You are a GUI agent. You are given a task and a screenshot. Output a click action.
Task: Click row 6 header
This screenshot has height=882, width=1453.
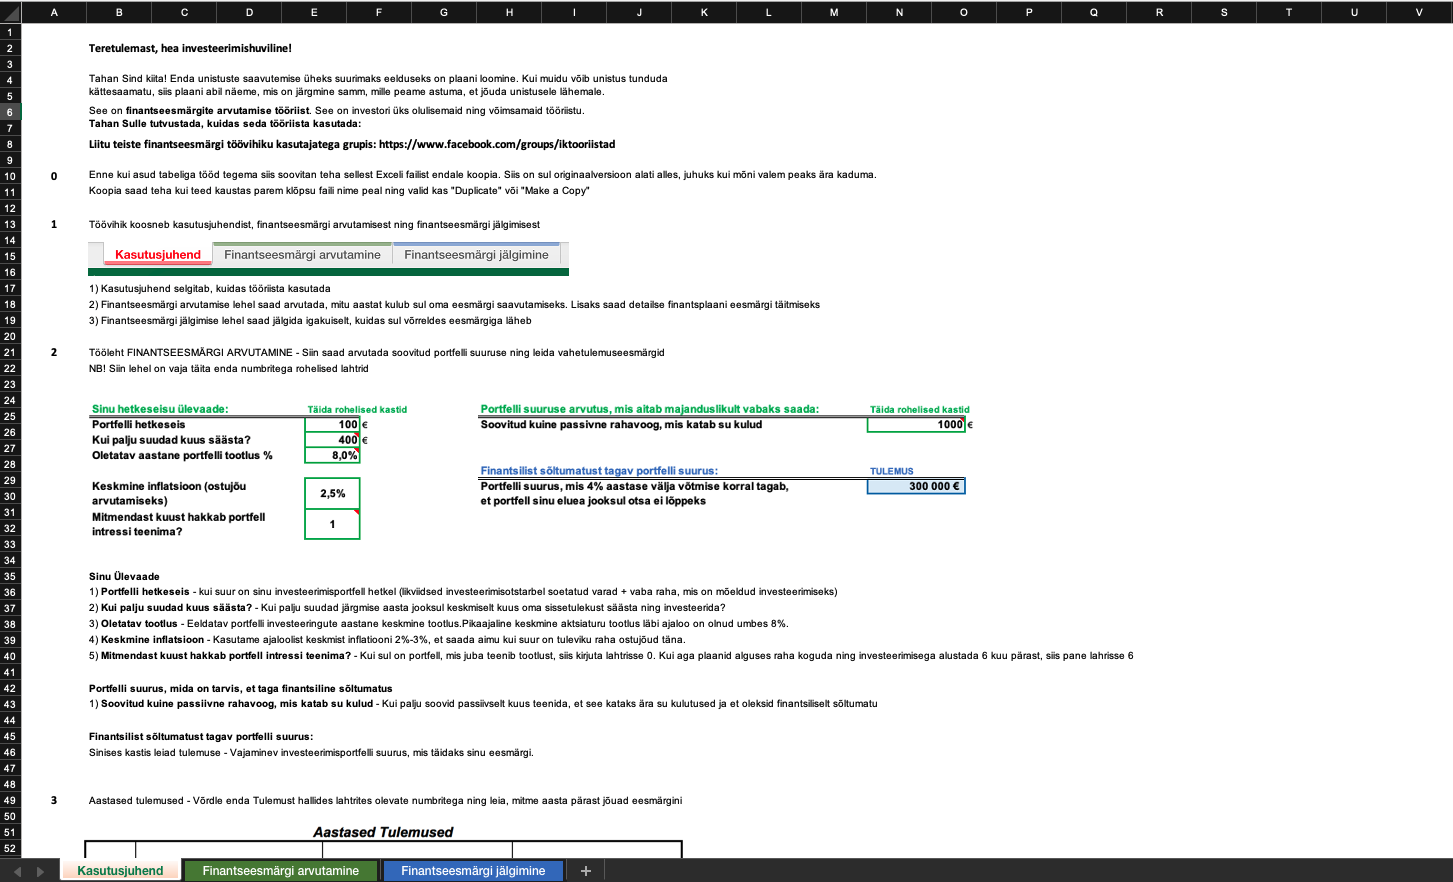click(x=10, y=112)
